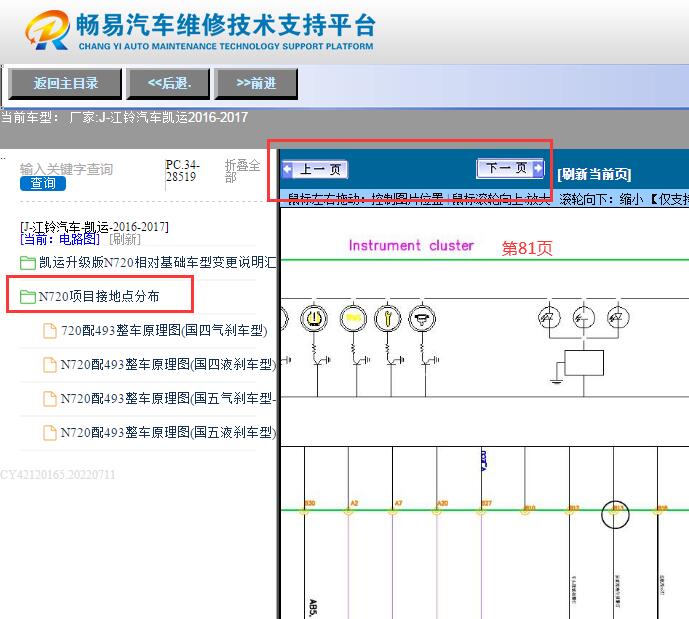Click the AB5 wire label in diagram
This screenshot has height=619, width=689.
tap(312, 608)
